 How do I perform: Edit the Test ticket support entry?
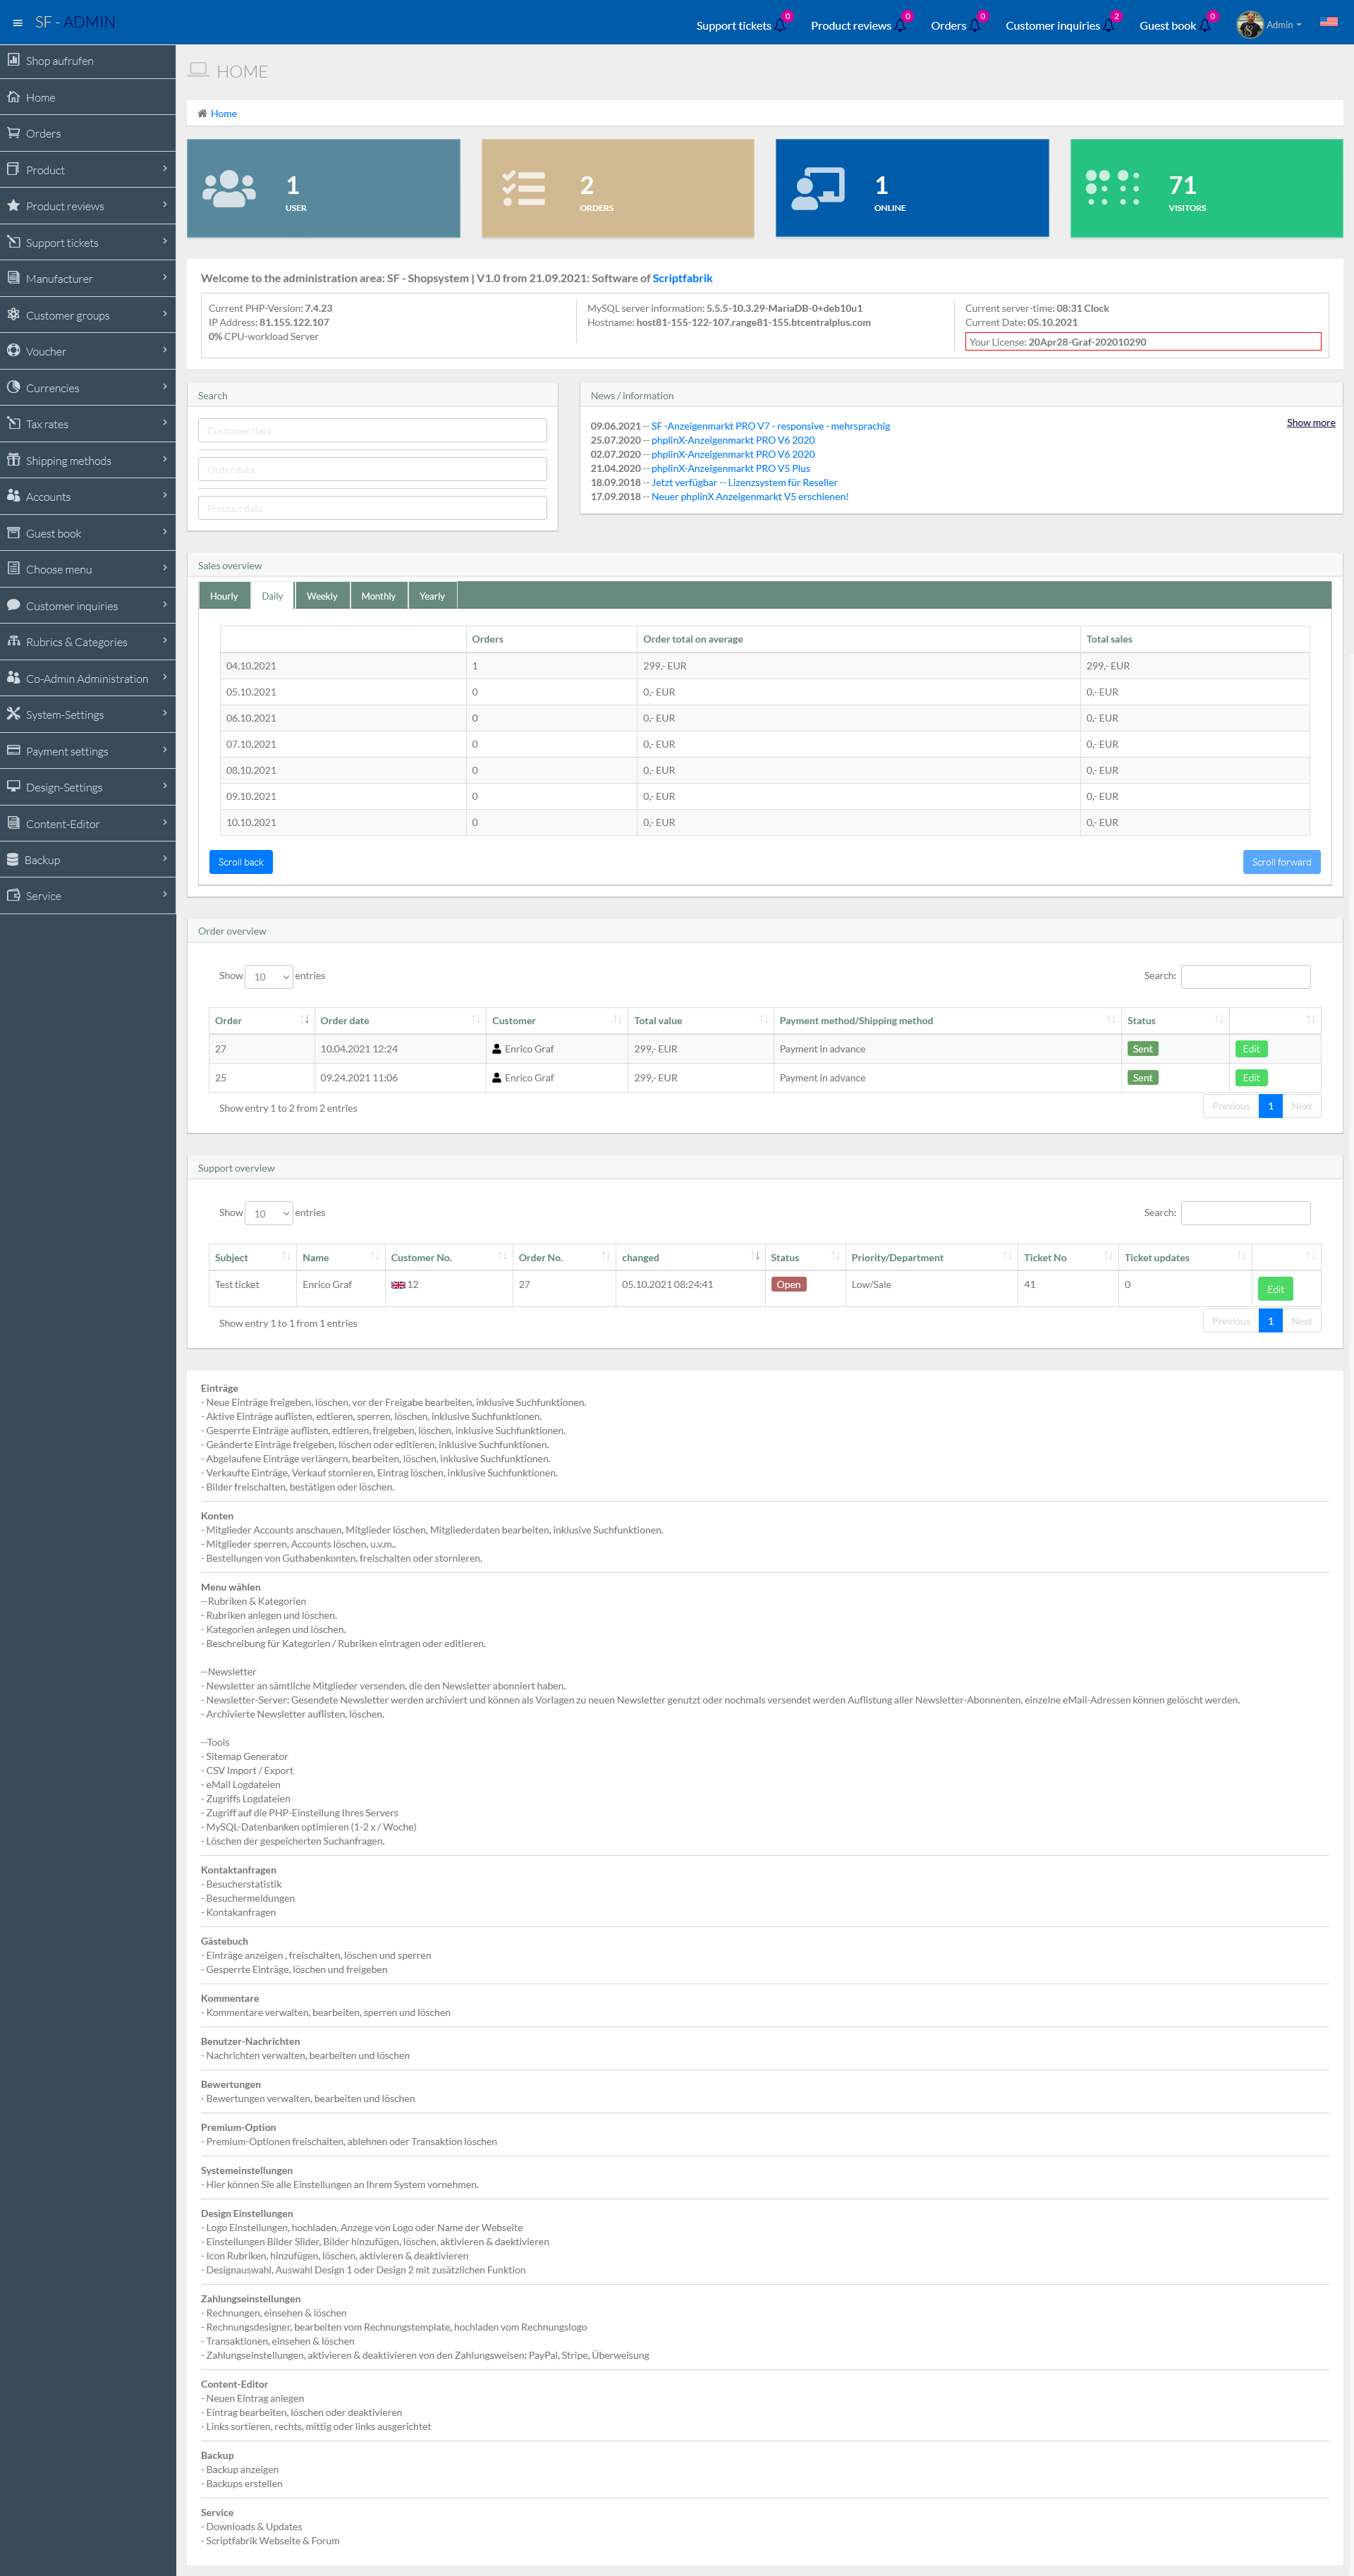(x=1275, y=1289)
